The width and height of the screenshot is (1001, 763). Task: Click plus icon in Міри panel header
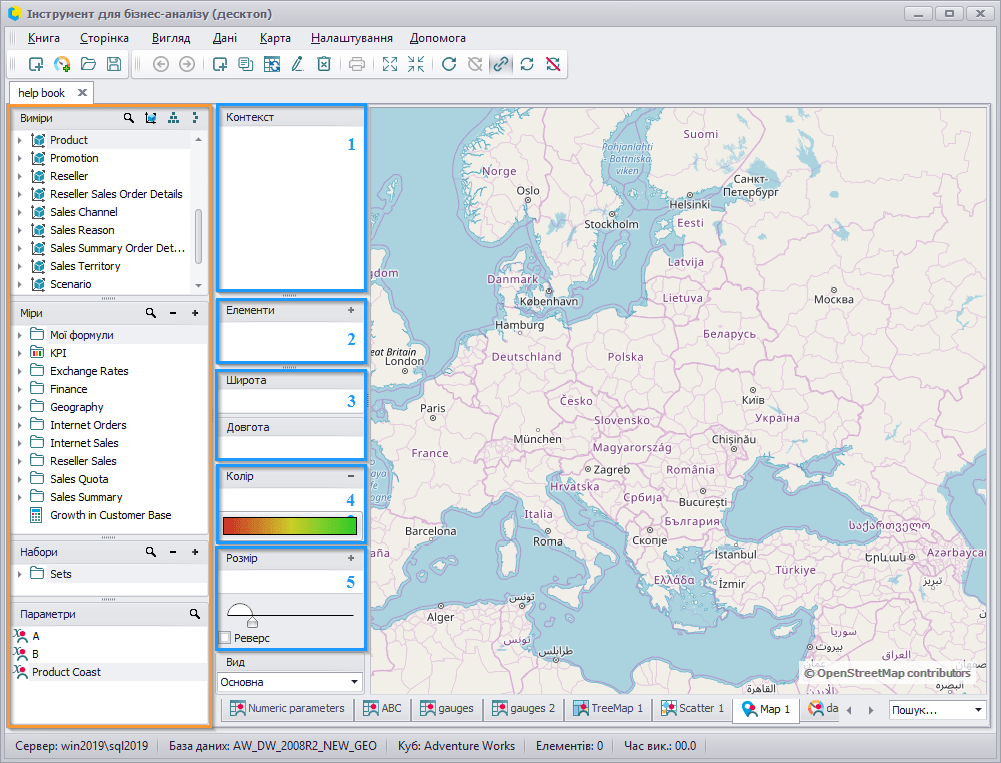coord(195,313)
